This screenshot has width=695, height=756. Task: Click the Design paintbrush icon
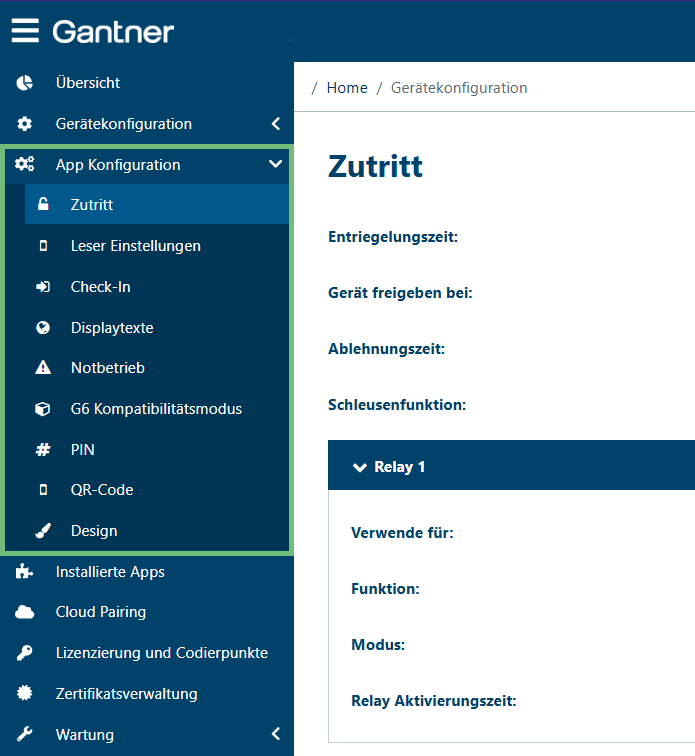coord(43,531)
